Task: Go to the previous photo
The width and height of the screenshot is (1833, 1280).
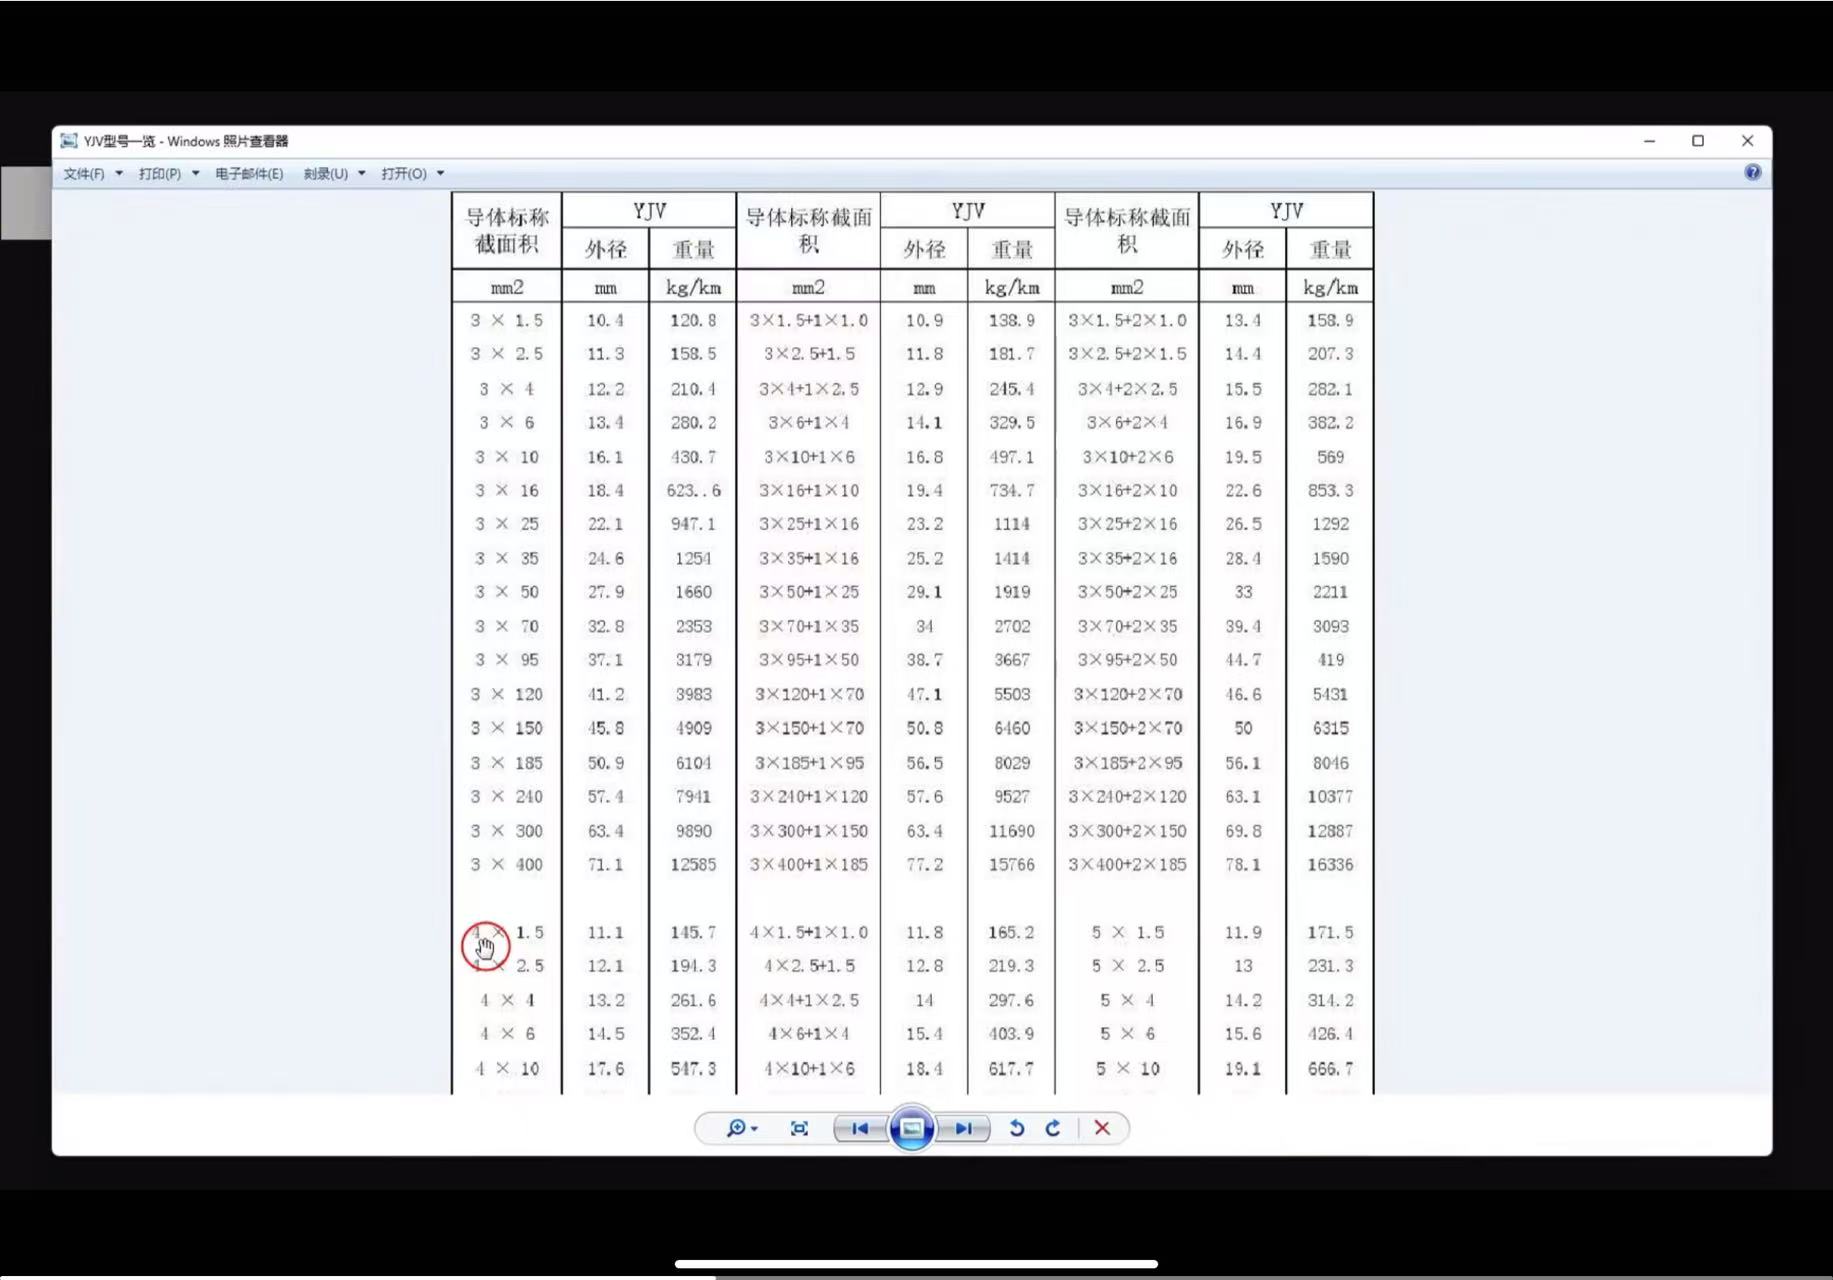Action: 859,1128
